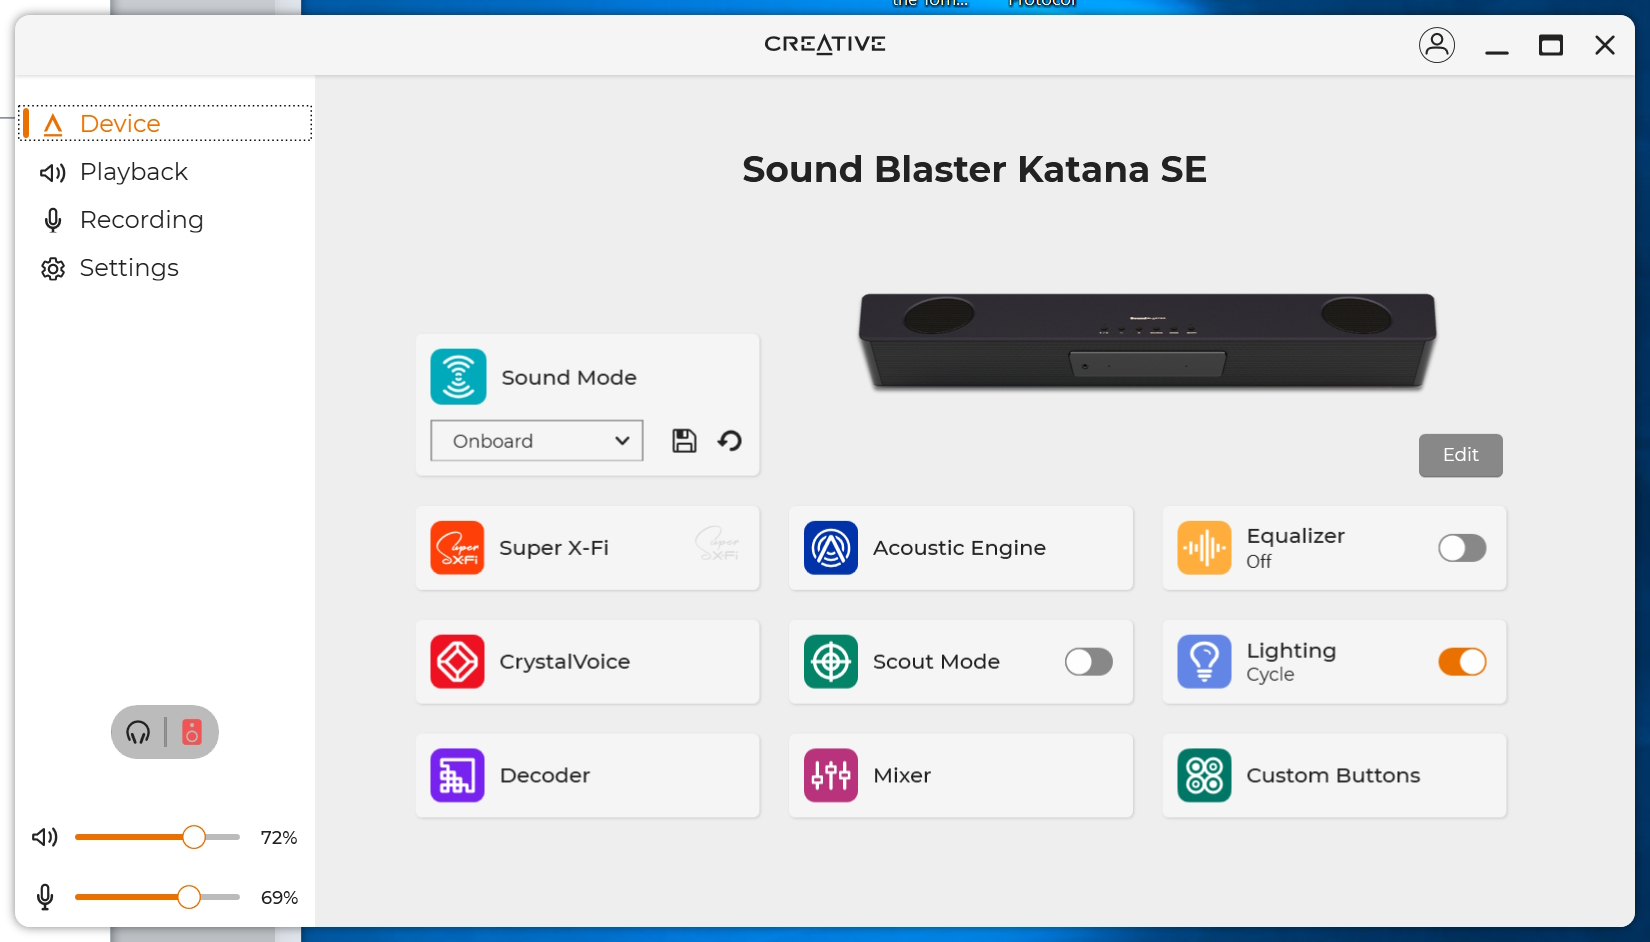Viewport: 1650px width, 942px height.
Task: Go to Recording in the sidebar
Action: pos(141,220)
